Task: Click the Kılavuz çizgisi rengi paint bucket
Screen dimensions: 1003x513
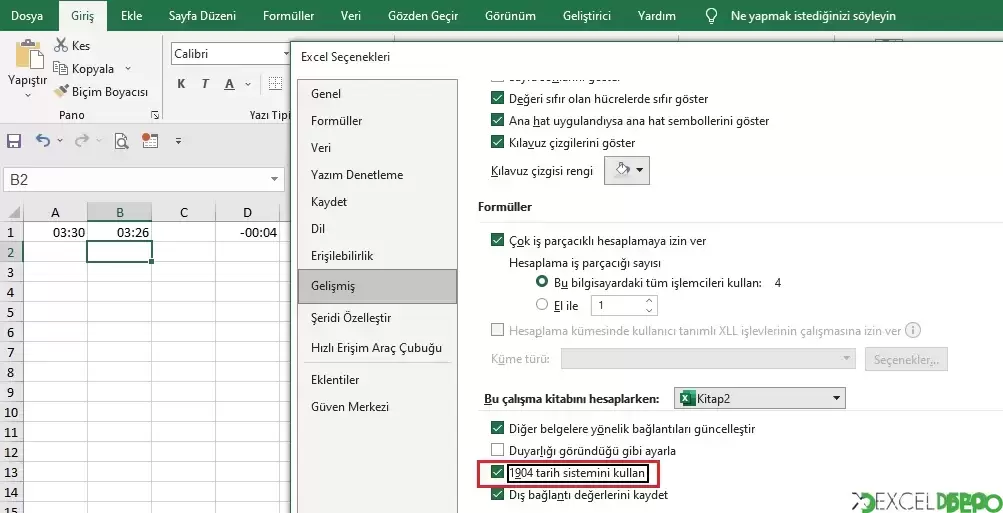Action: pyautogui.click(x=622, y=170)
